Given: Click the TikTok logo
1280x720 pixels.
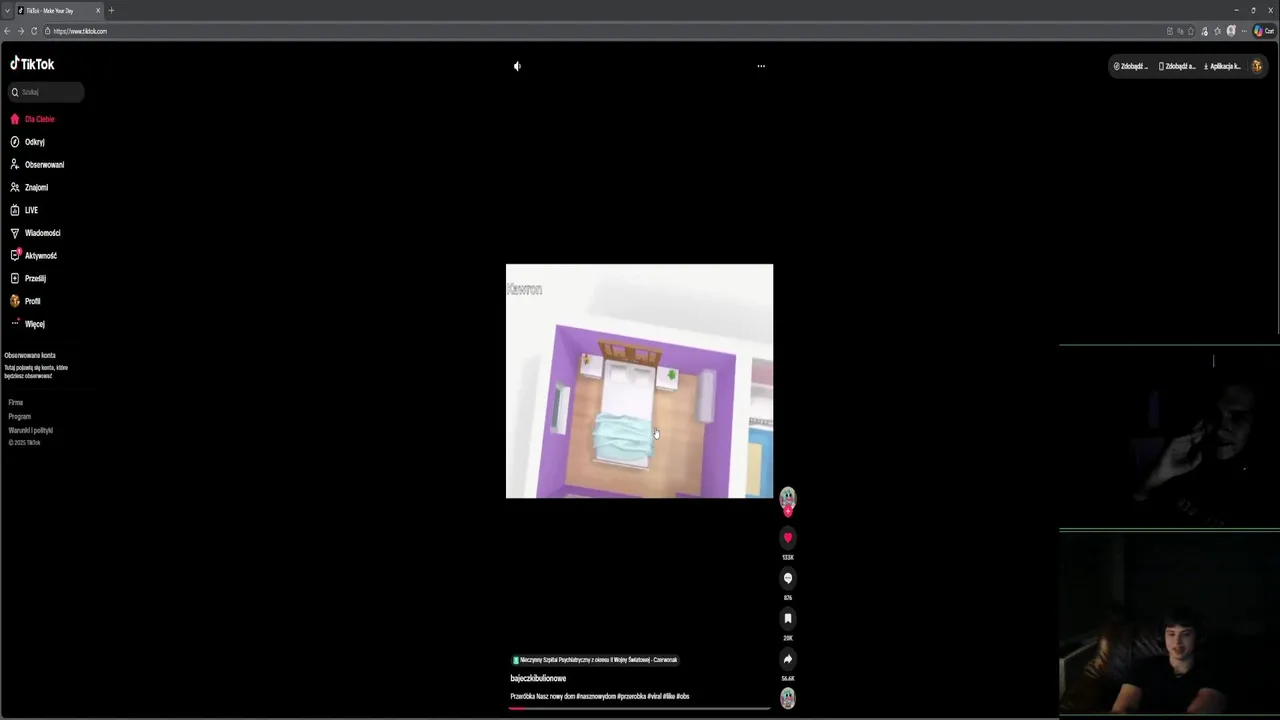Looking at the screenshot, I should coord(32,64).
